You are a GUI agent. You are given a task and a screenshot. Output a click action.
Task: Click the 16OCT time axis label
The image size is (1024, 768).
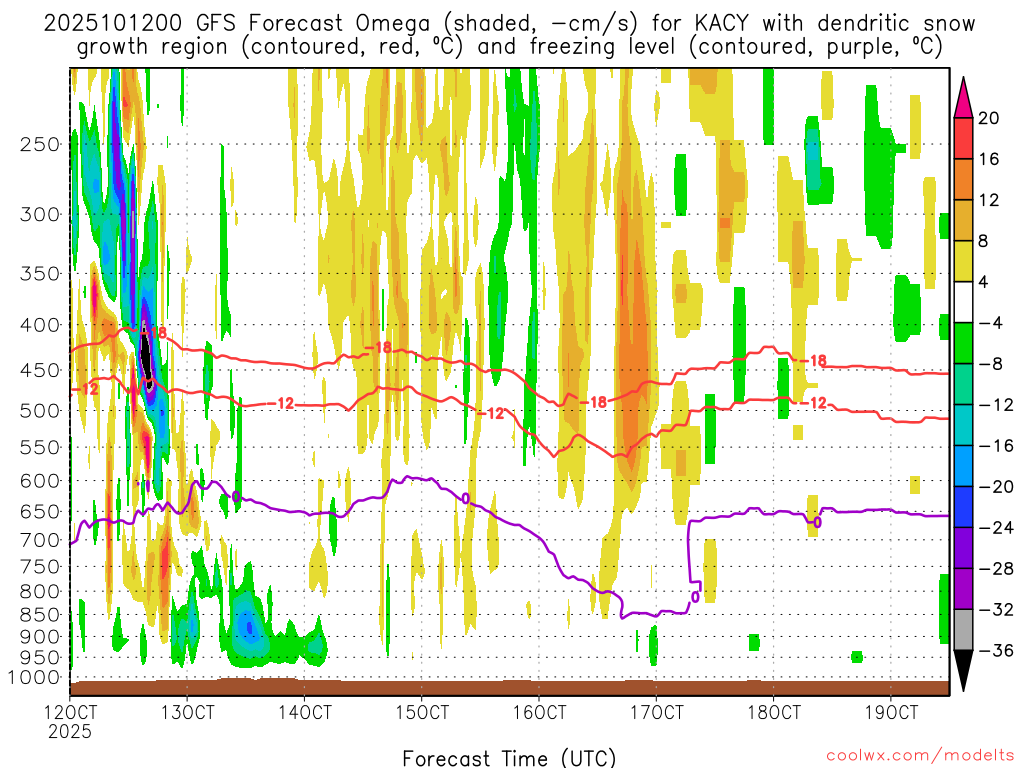pyautogui.click(x=539, y=712)
